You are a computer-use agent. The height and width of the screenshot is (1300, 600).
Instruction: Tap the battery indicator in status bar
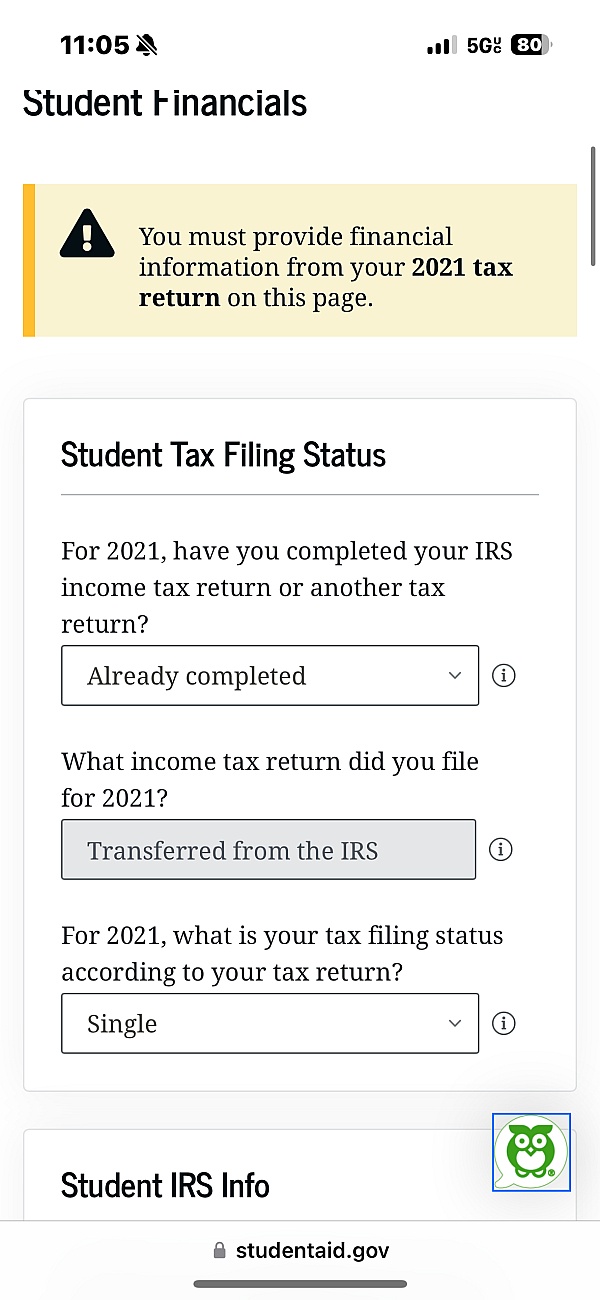tap(530, 45)
